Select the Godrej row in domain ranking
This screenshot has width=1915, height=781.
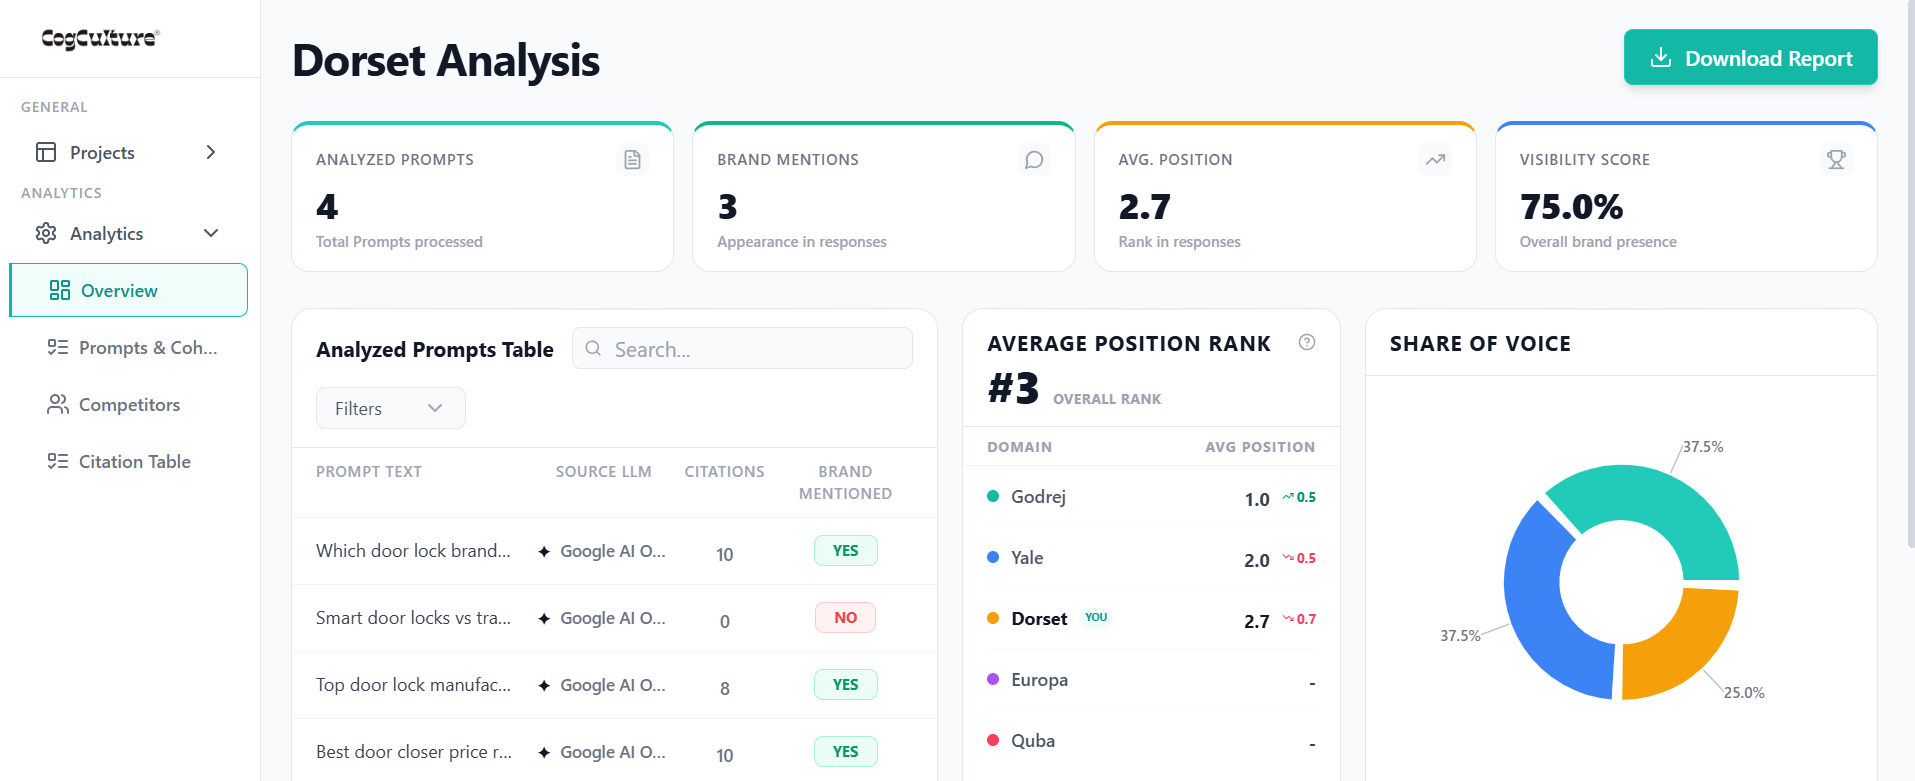click(x=1150, y=497)
